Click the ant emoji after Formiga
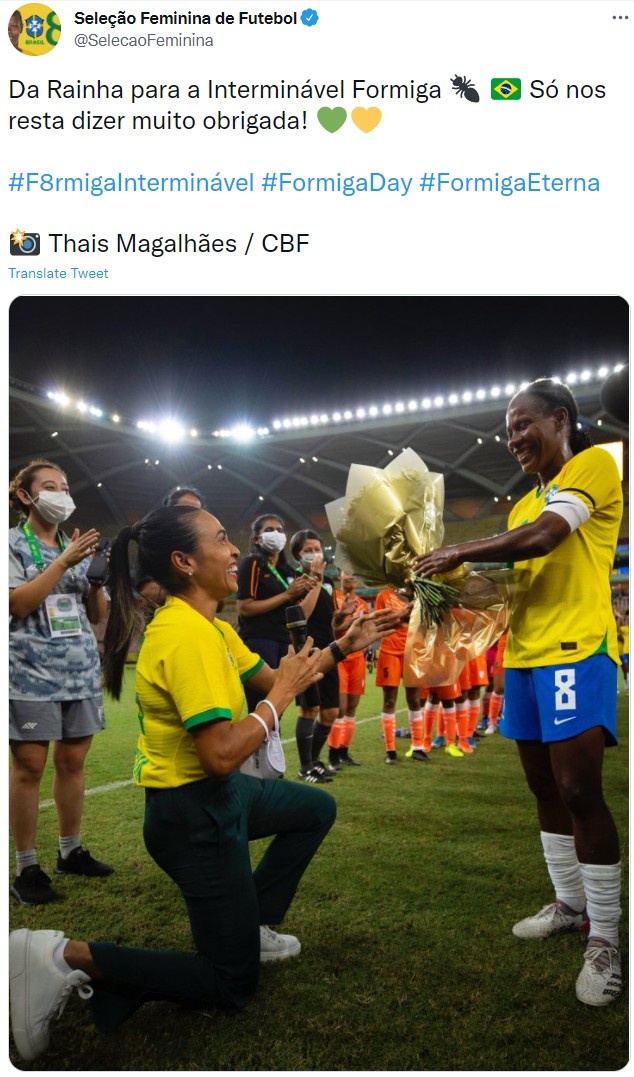 pos(465,89)
